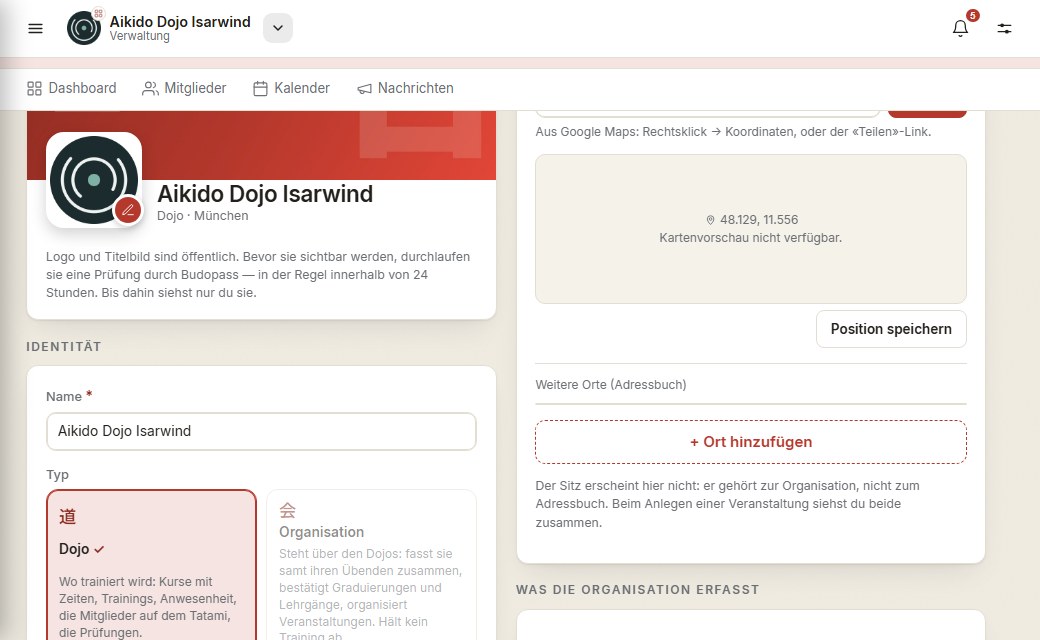Click the Position speichern button

coord(891,329)
